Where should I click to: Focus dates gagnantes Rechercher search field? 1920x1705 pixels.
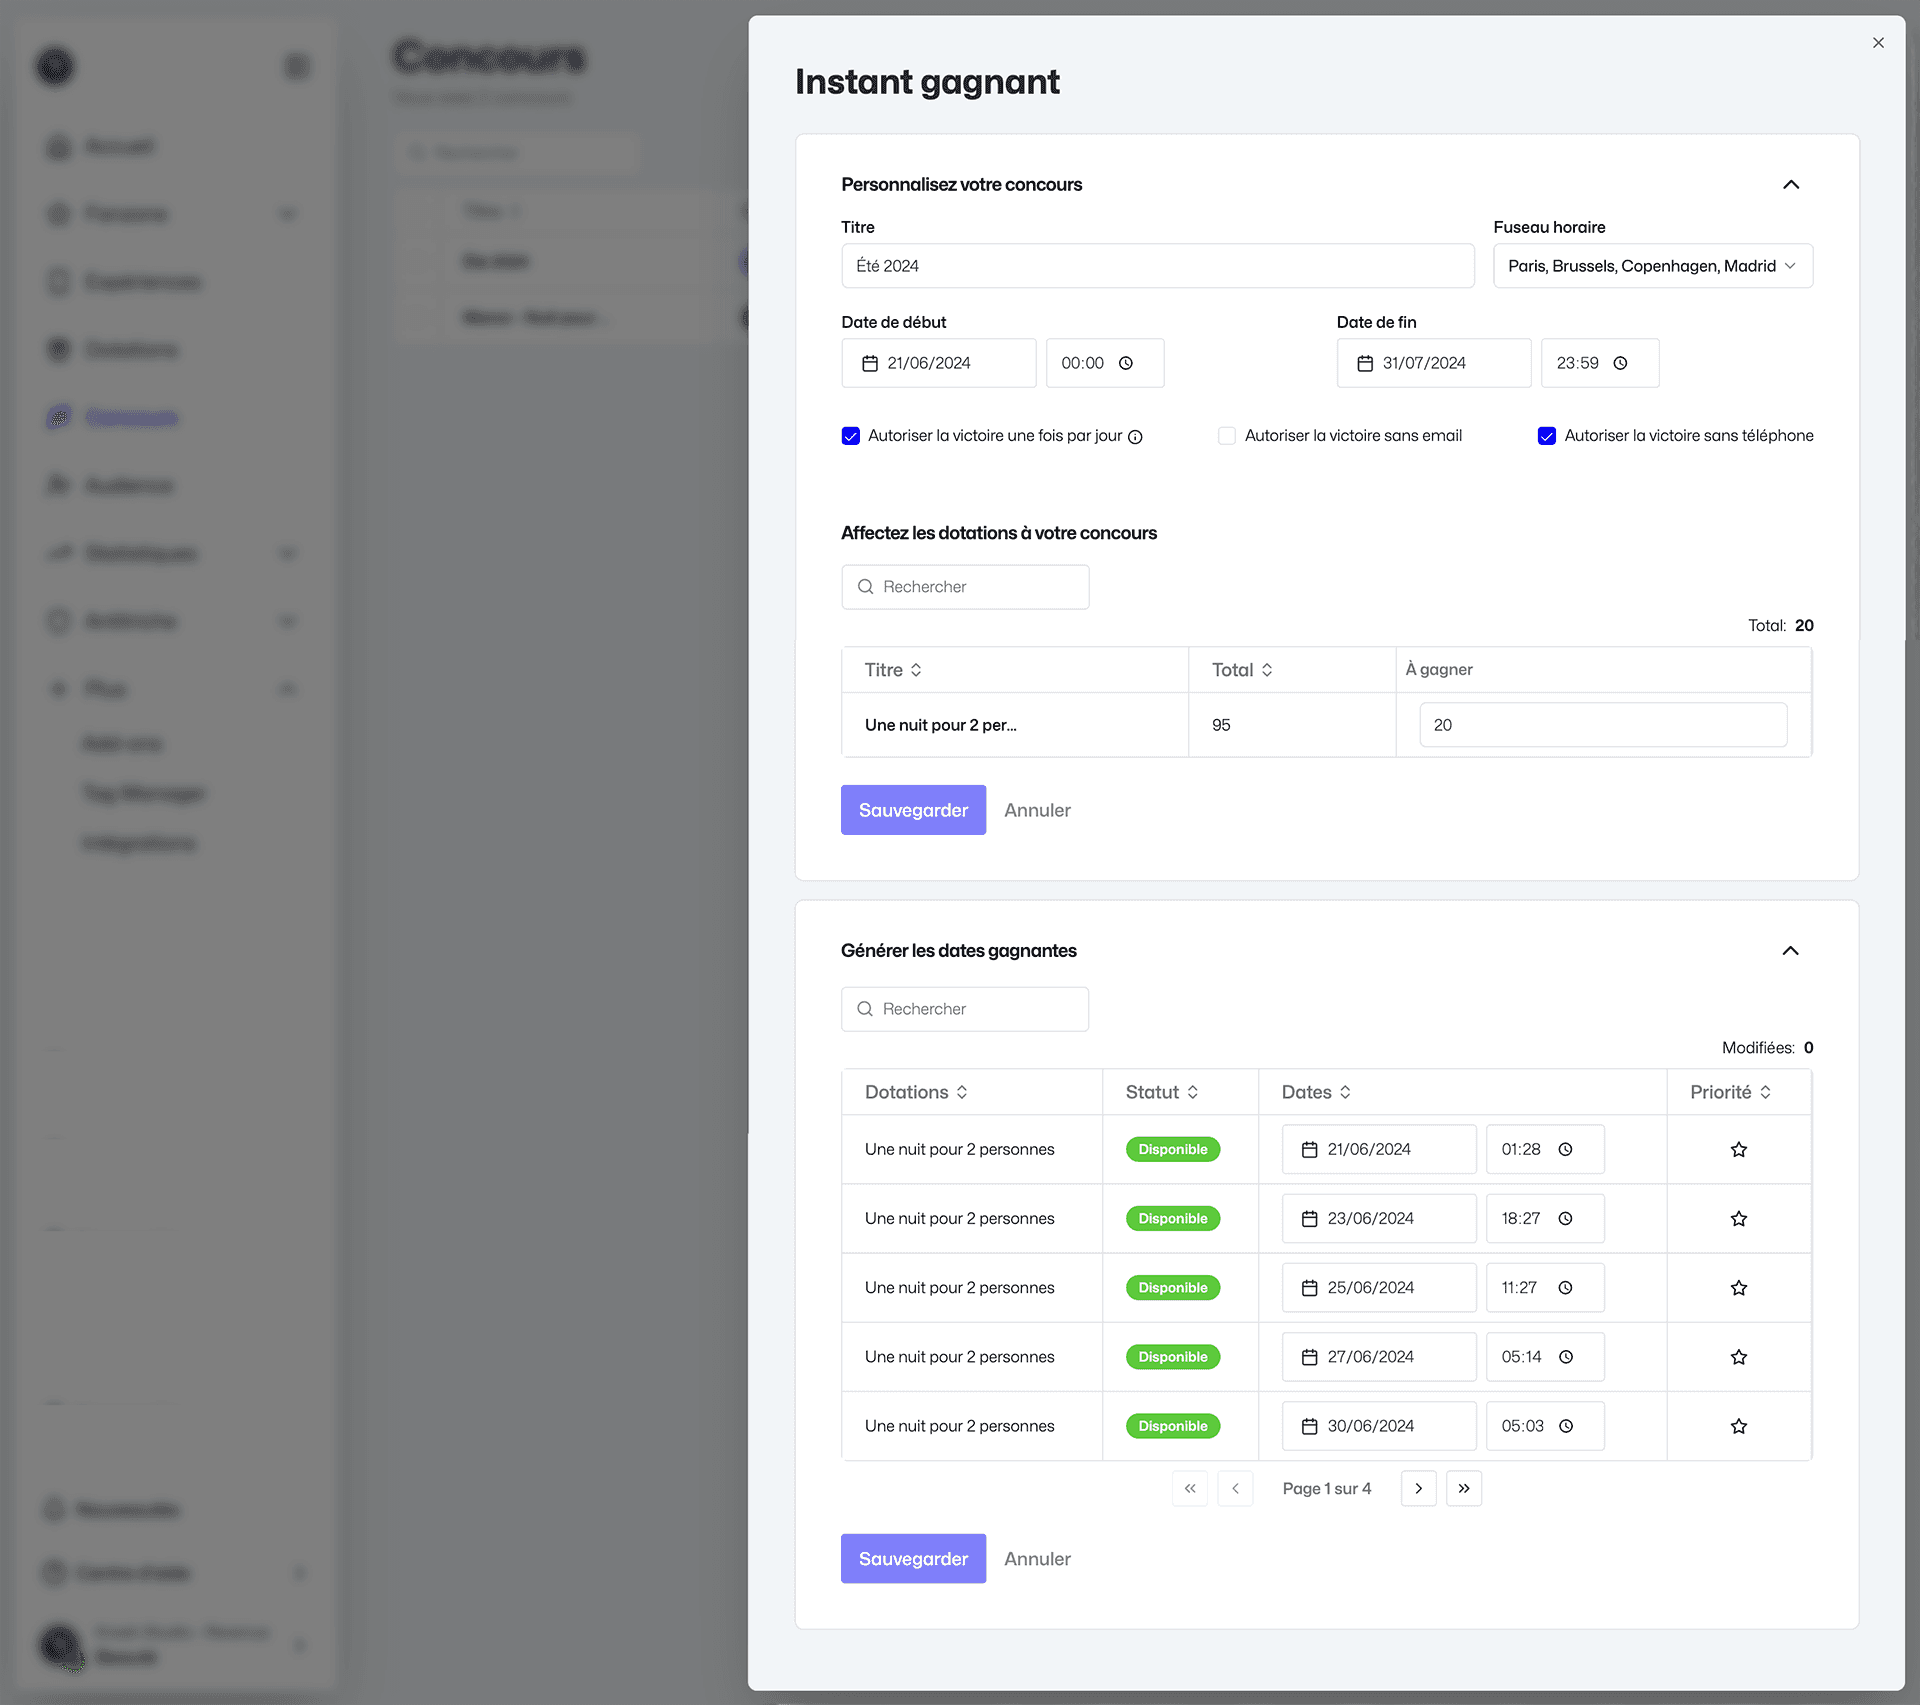pos(965,1009)
